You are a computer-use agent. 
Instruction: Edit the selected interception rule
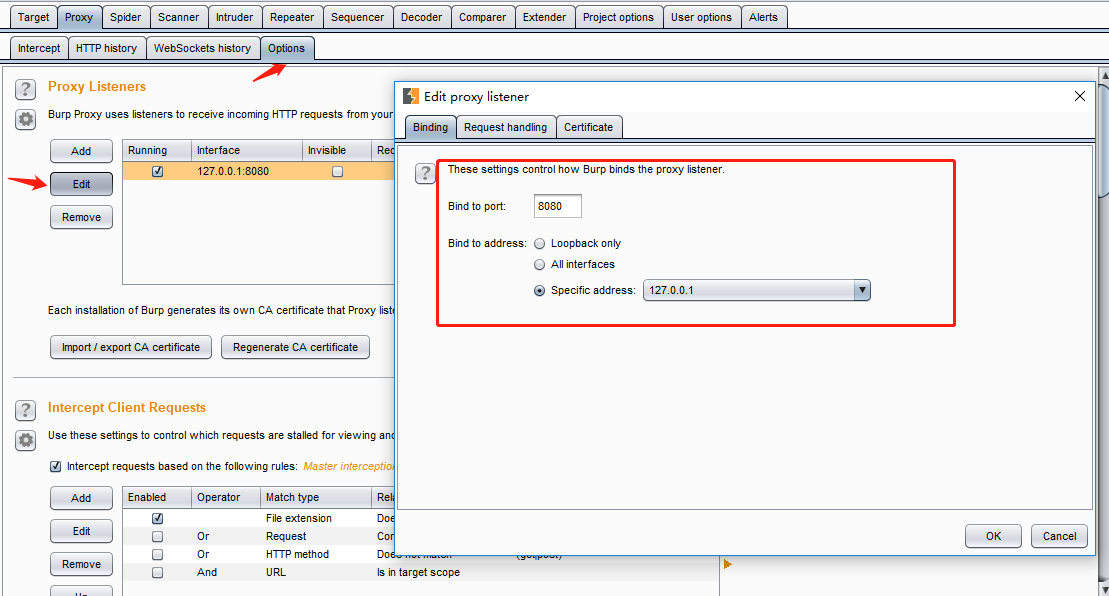81,531
